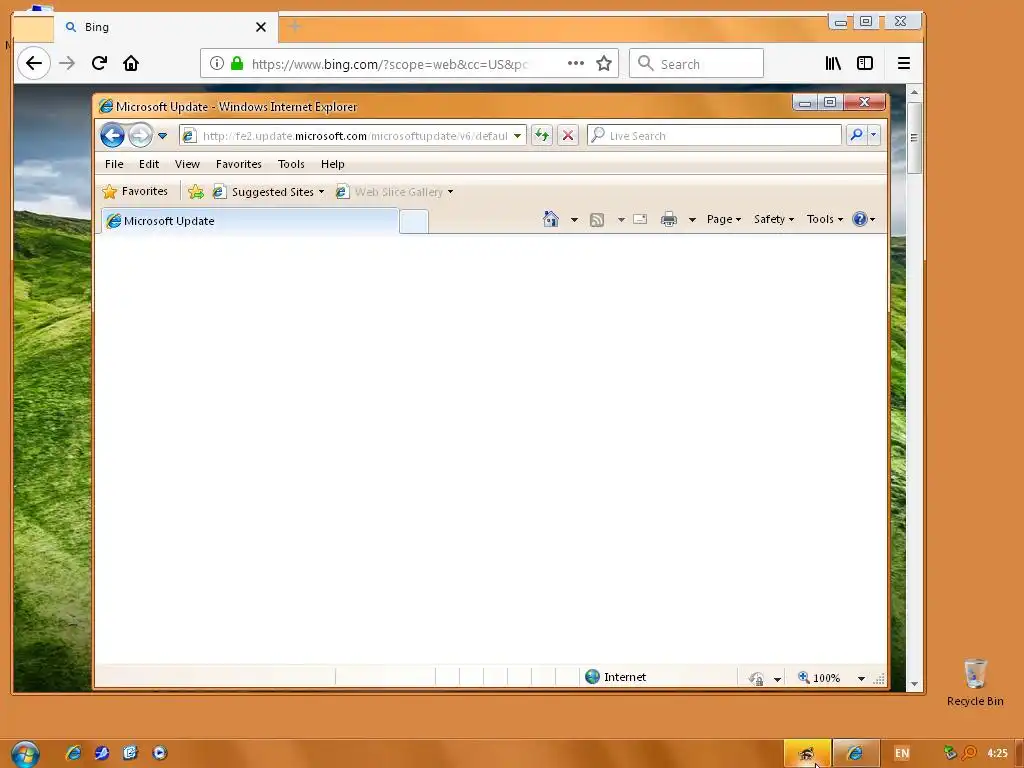Open the Windows Start orb

25,754
